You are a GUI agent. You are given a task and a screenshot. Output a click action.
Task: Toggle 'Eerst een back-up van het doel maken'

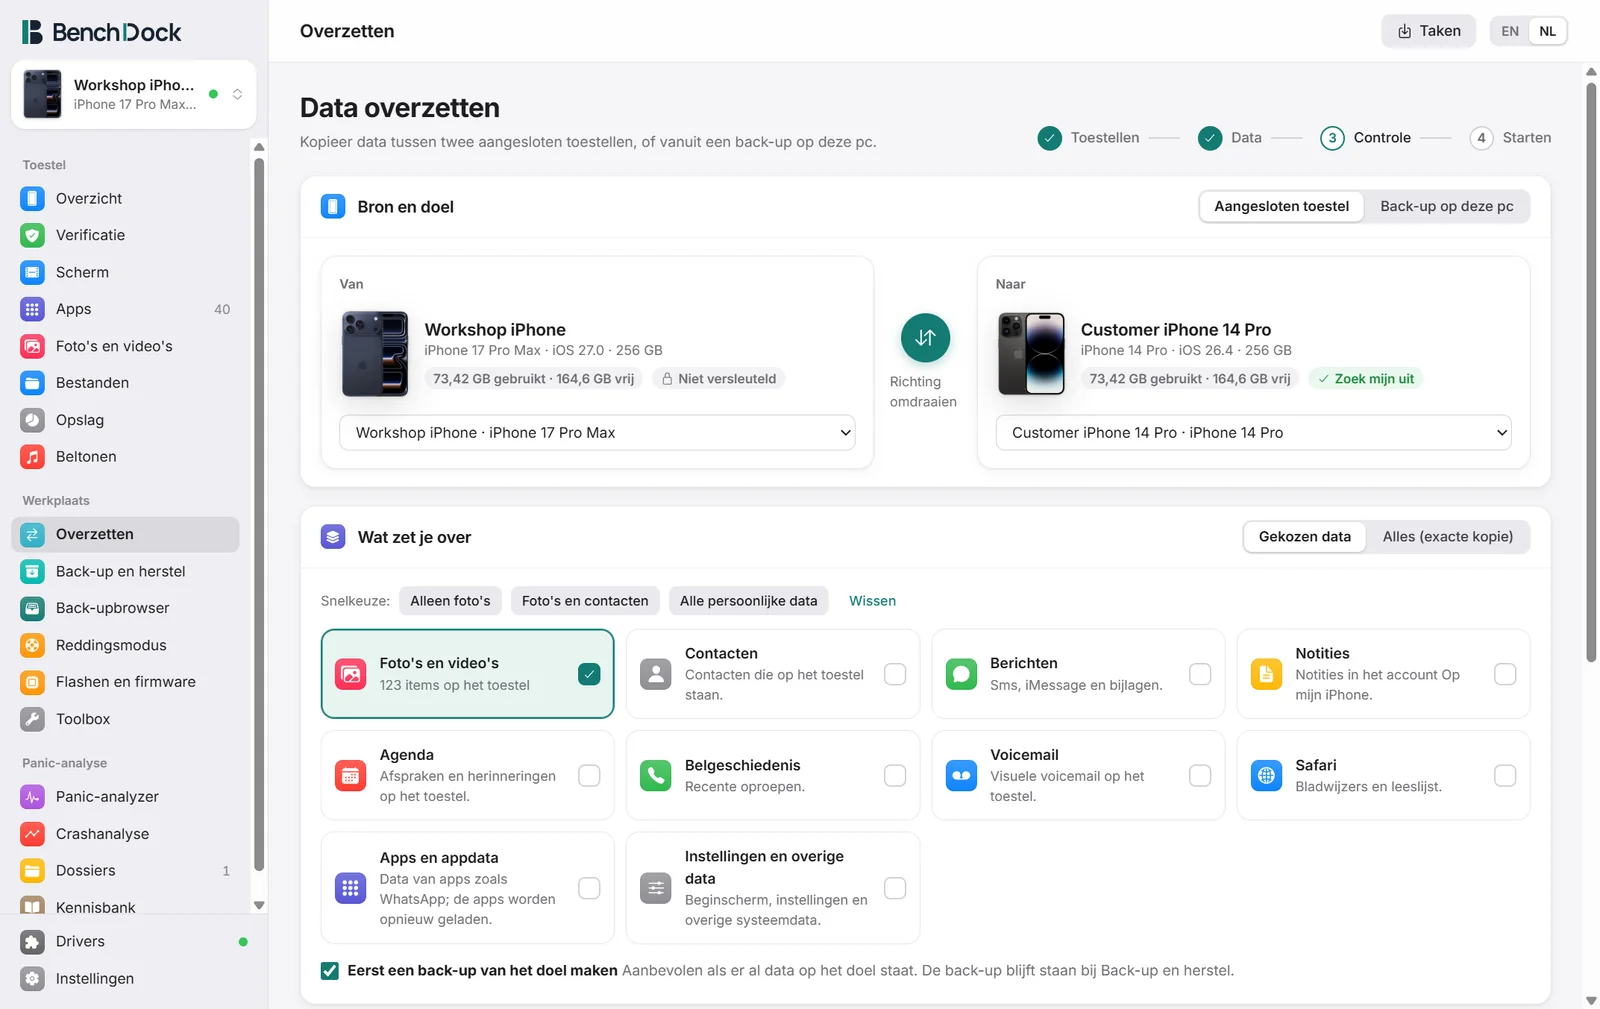330,971
